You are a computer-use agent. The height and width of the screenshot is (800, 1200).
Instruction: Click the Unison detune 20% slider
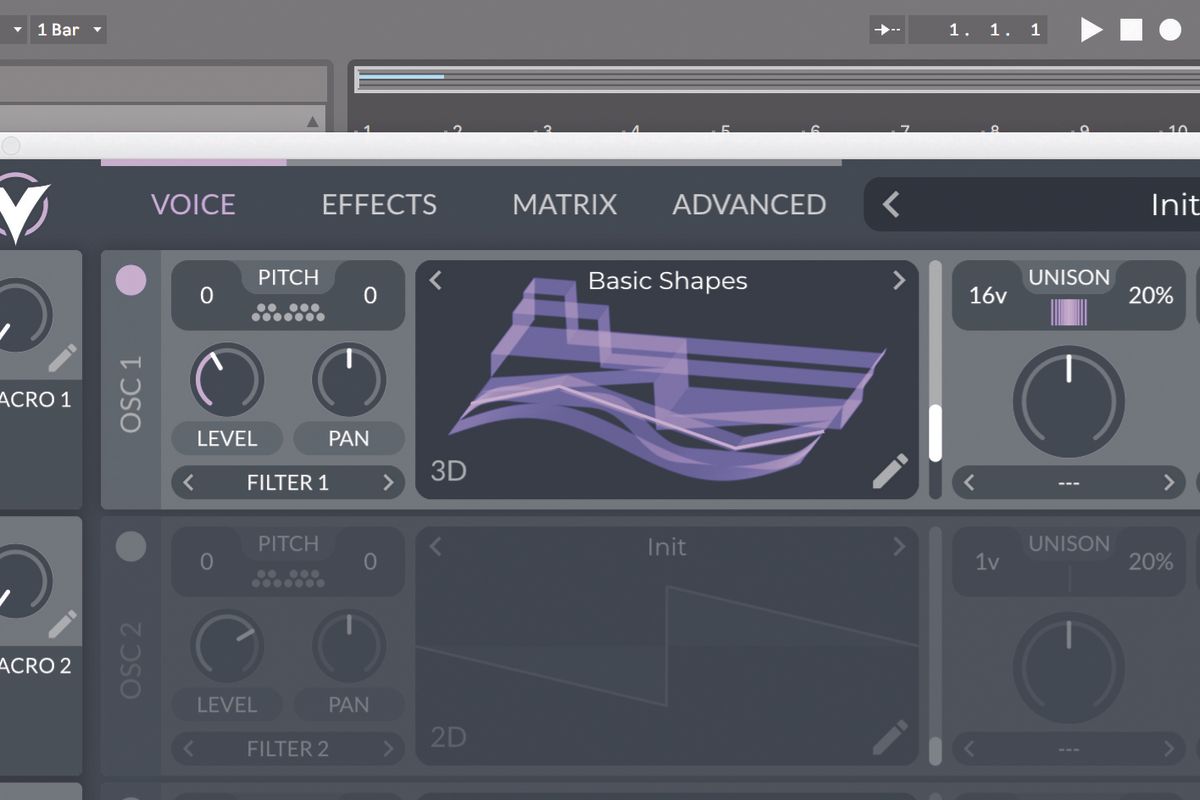tap(1151, 295)
